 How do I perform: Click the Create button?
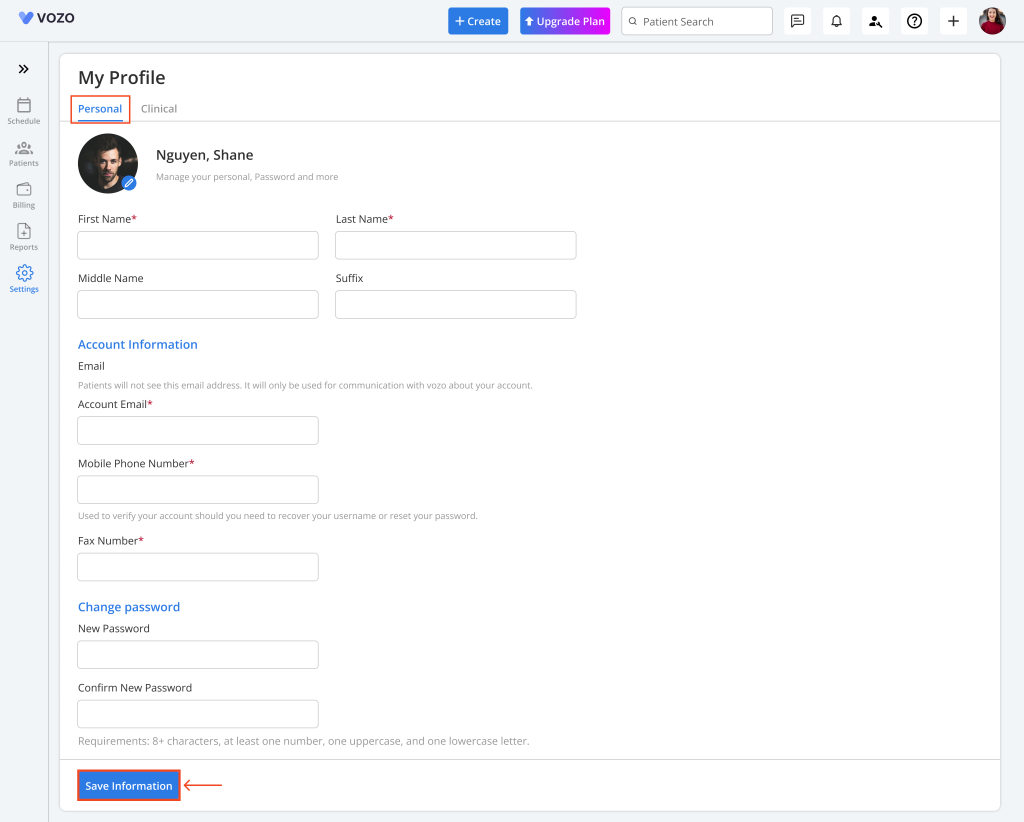tap(478, 21)
